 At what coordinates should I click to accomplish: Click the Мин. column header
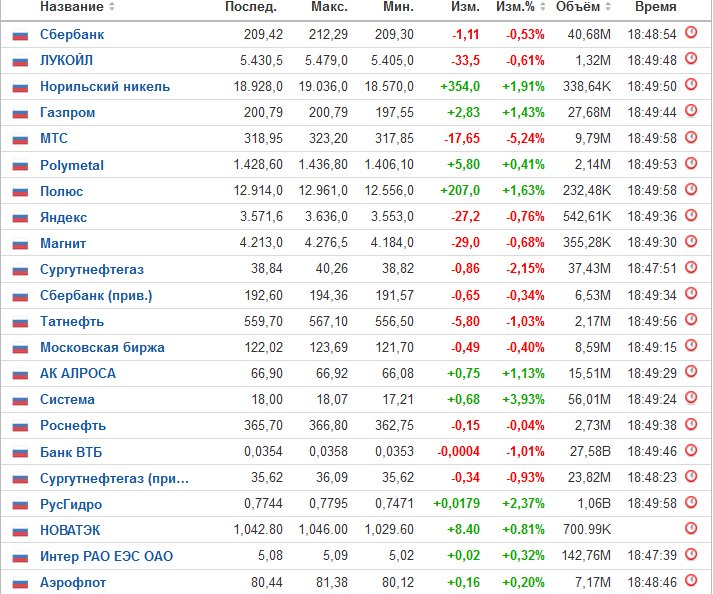398,7
